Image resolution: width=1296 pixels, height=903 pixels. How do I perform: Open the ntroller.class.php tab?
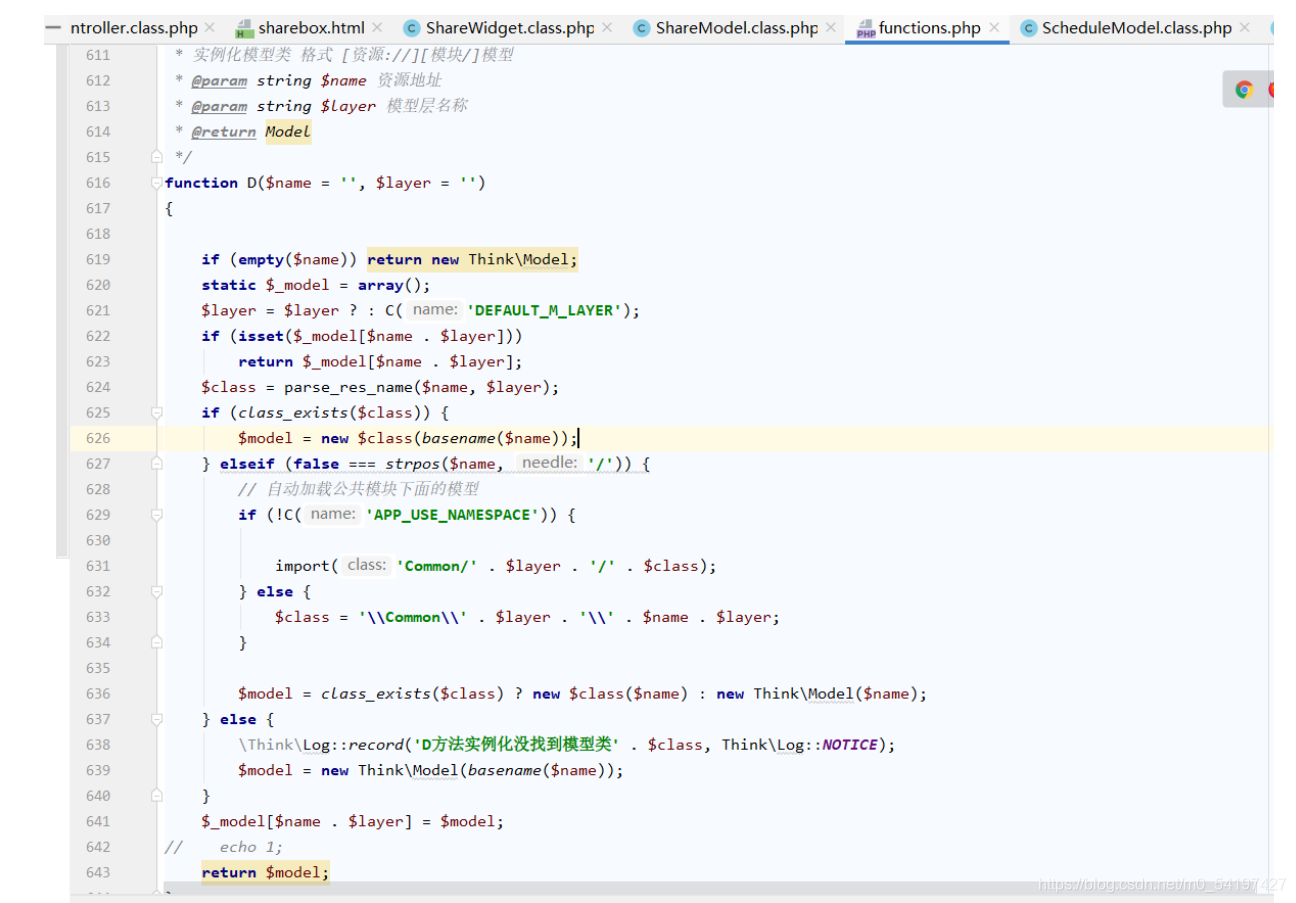134,28
